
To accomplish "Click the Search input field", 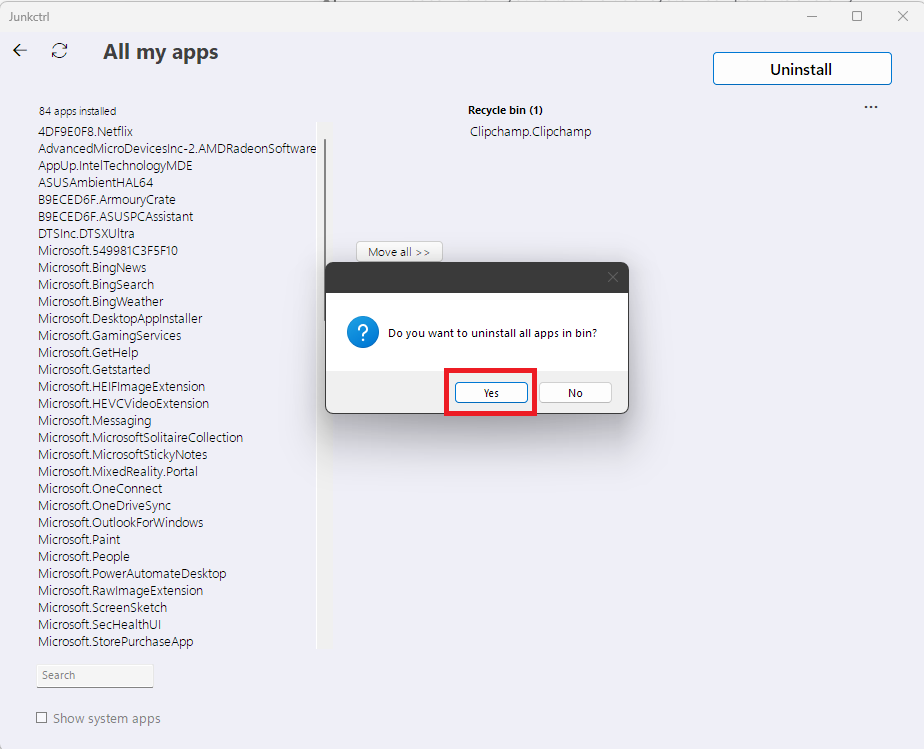I will tap(95, 676).
